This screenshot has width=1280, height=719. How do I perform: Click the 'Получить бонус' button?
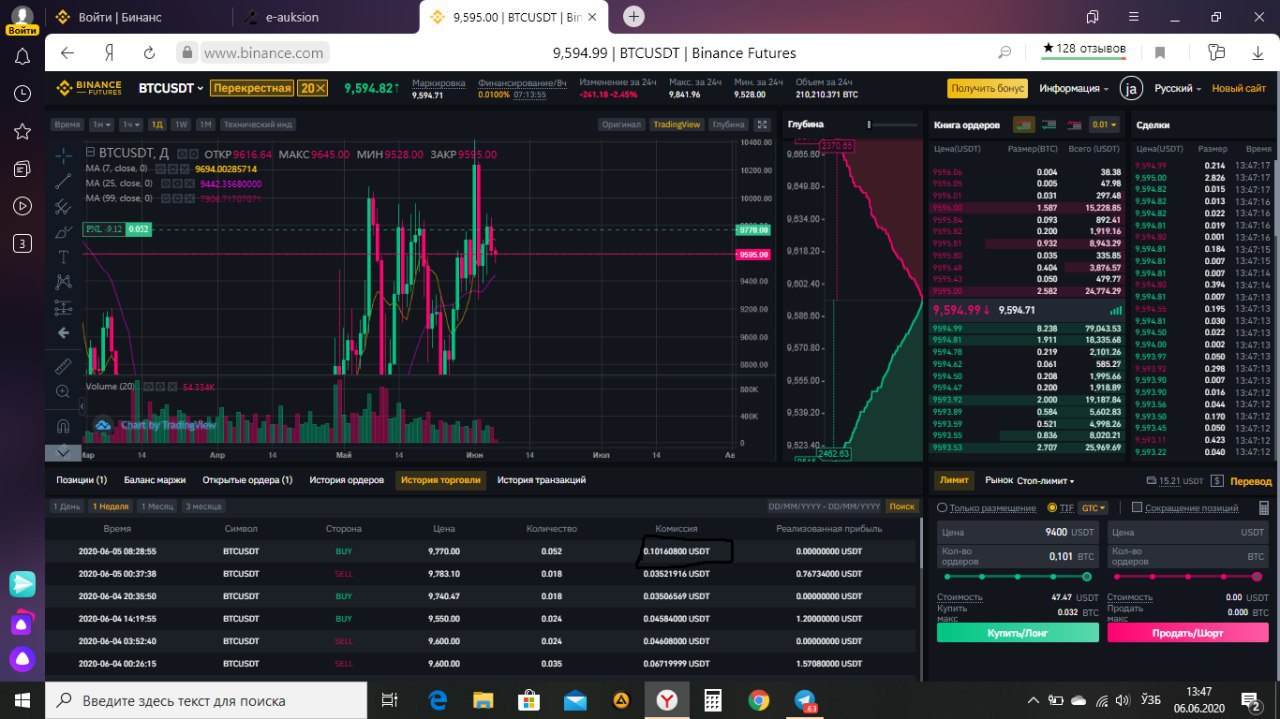point(987,88)
